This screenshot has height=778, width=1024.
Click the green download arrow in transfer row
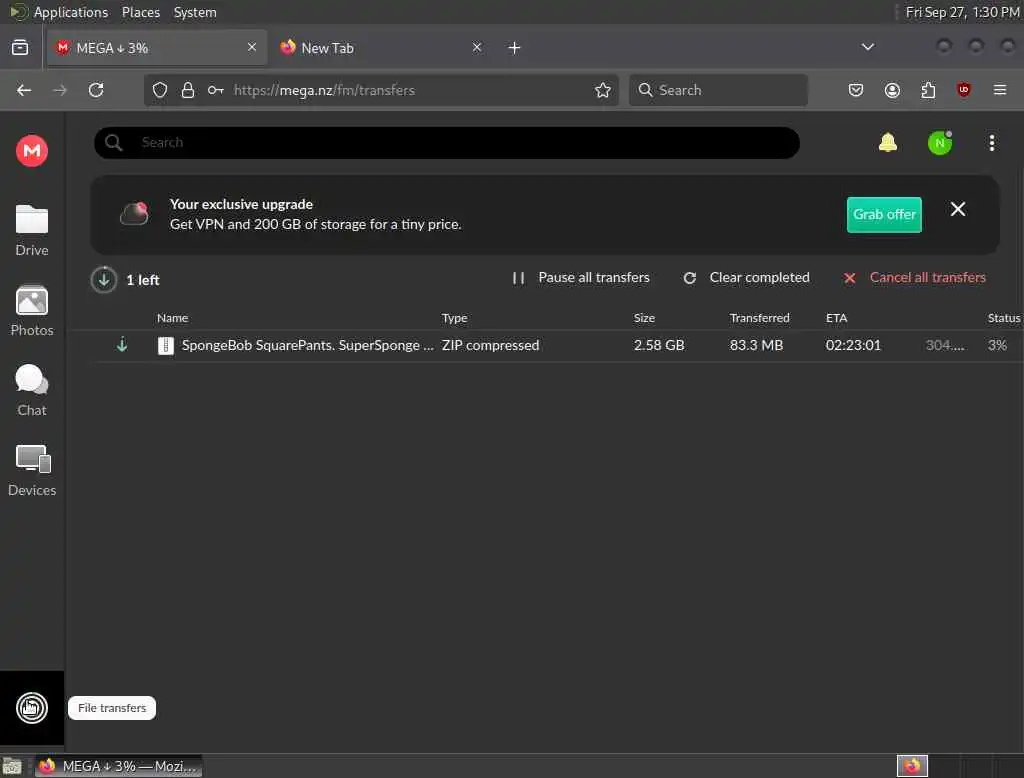tap(122, 344)
